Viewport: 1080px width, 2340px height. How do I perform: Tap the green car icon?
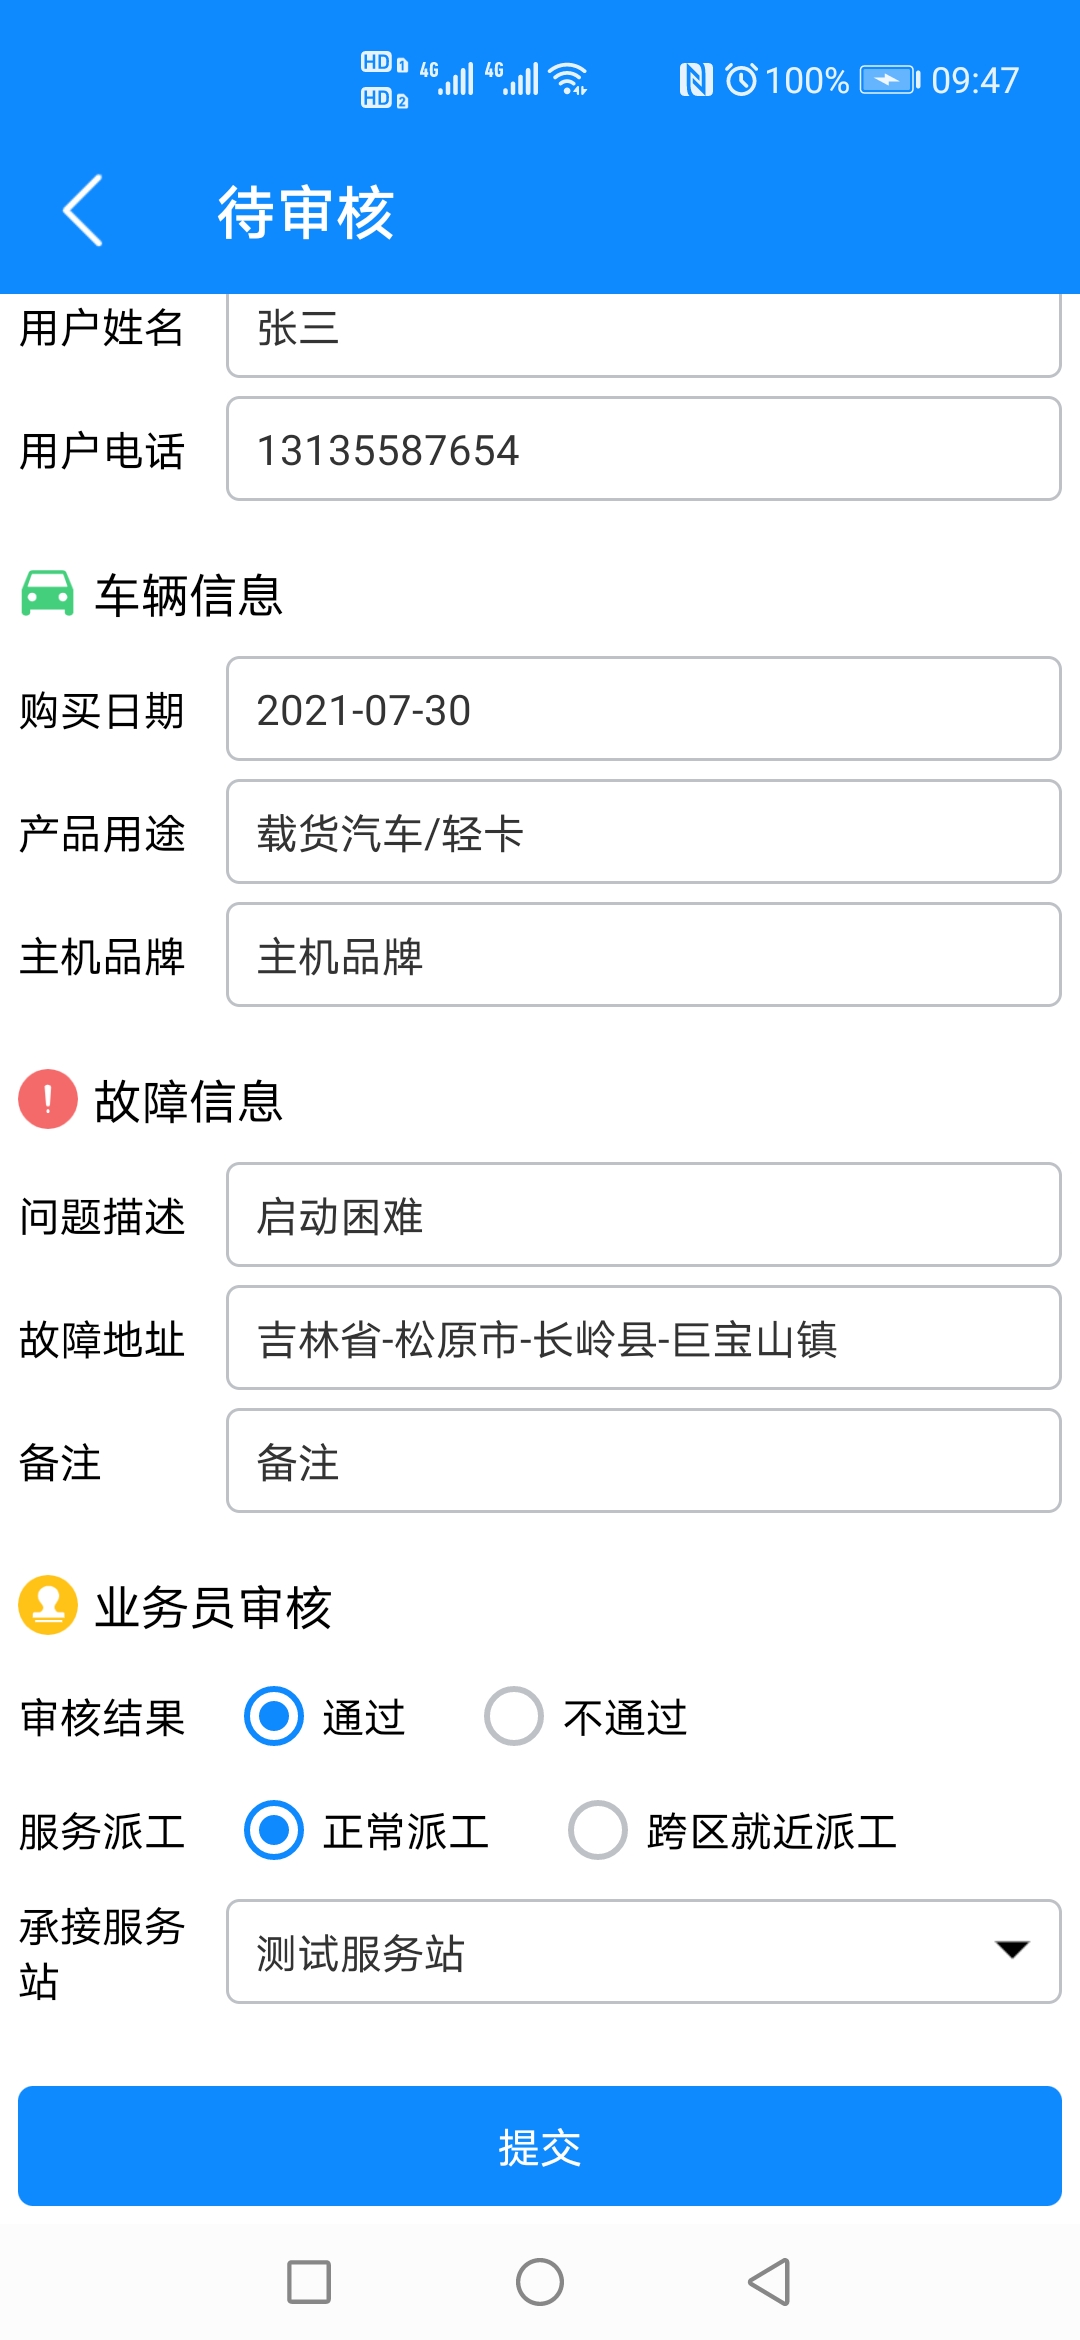tap(47, 594)
